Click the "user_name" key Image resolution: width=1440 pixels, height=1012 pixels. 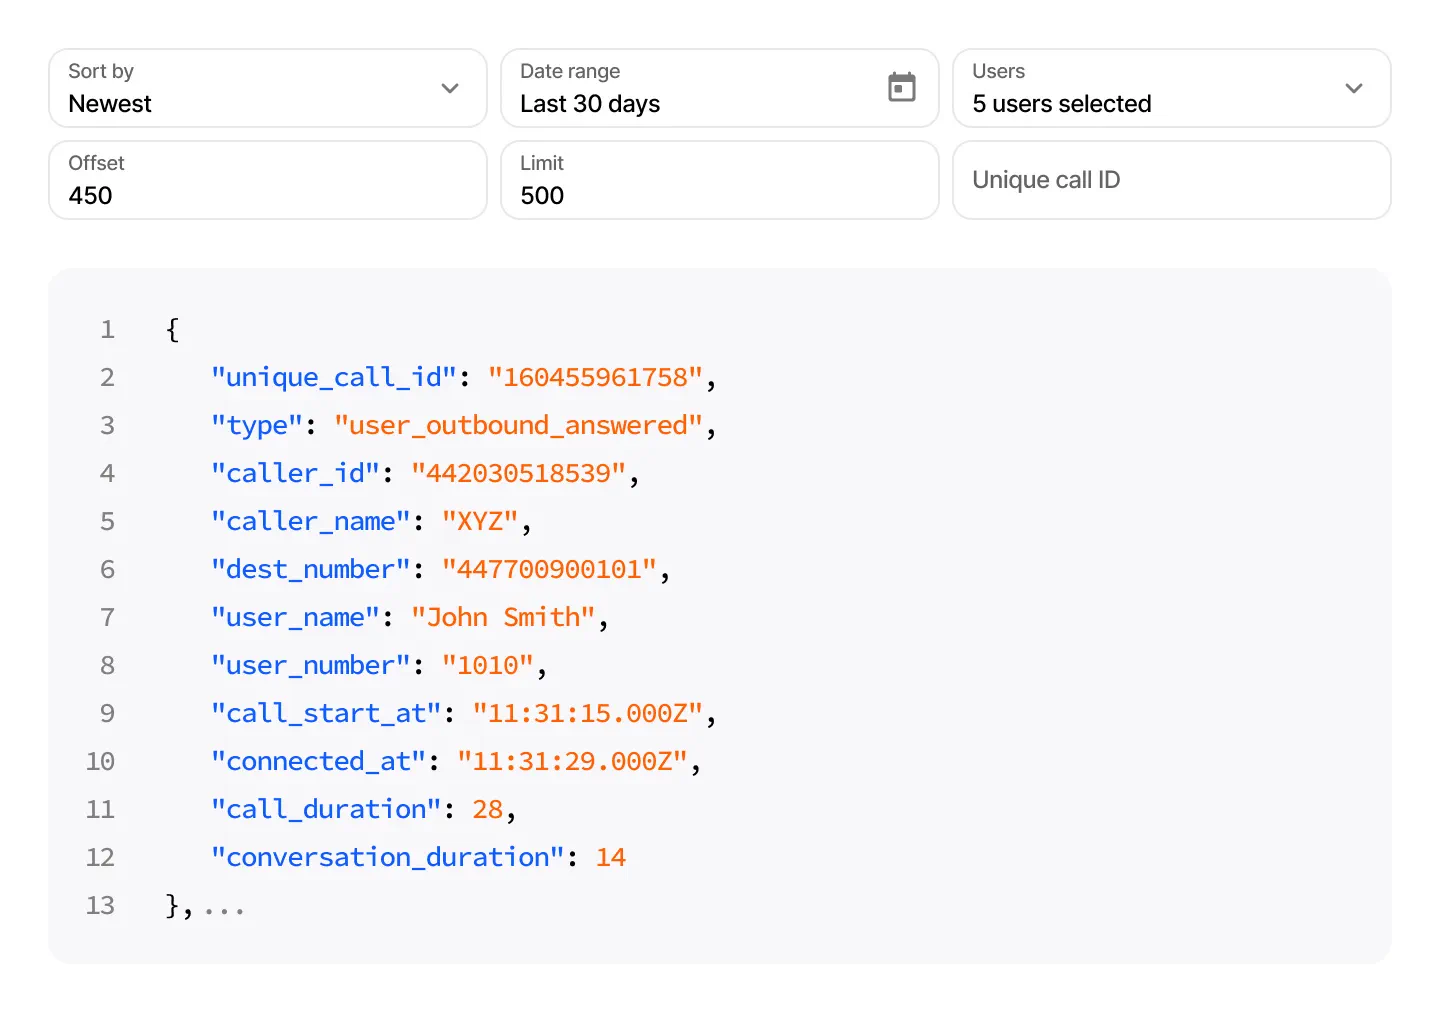[x=296, y=617]
